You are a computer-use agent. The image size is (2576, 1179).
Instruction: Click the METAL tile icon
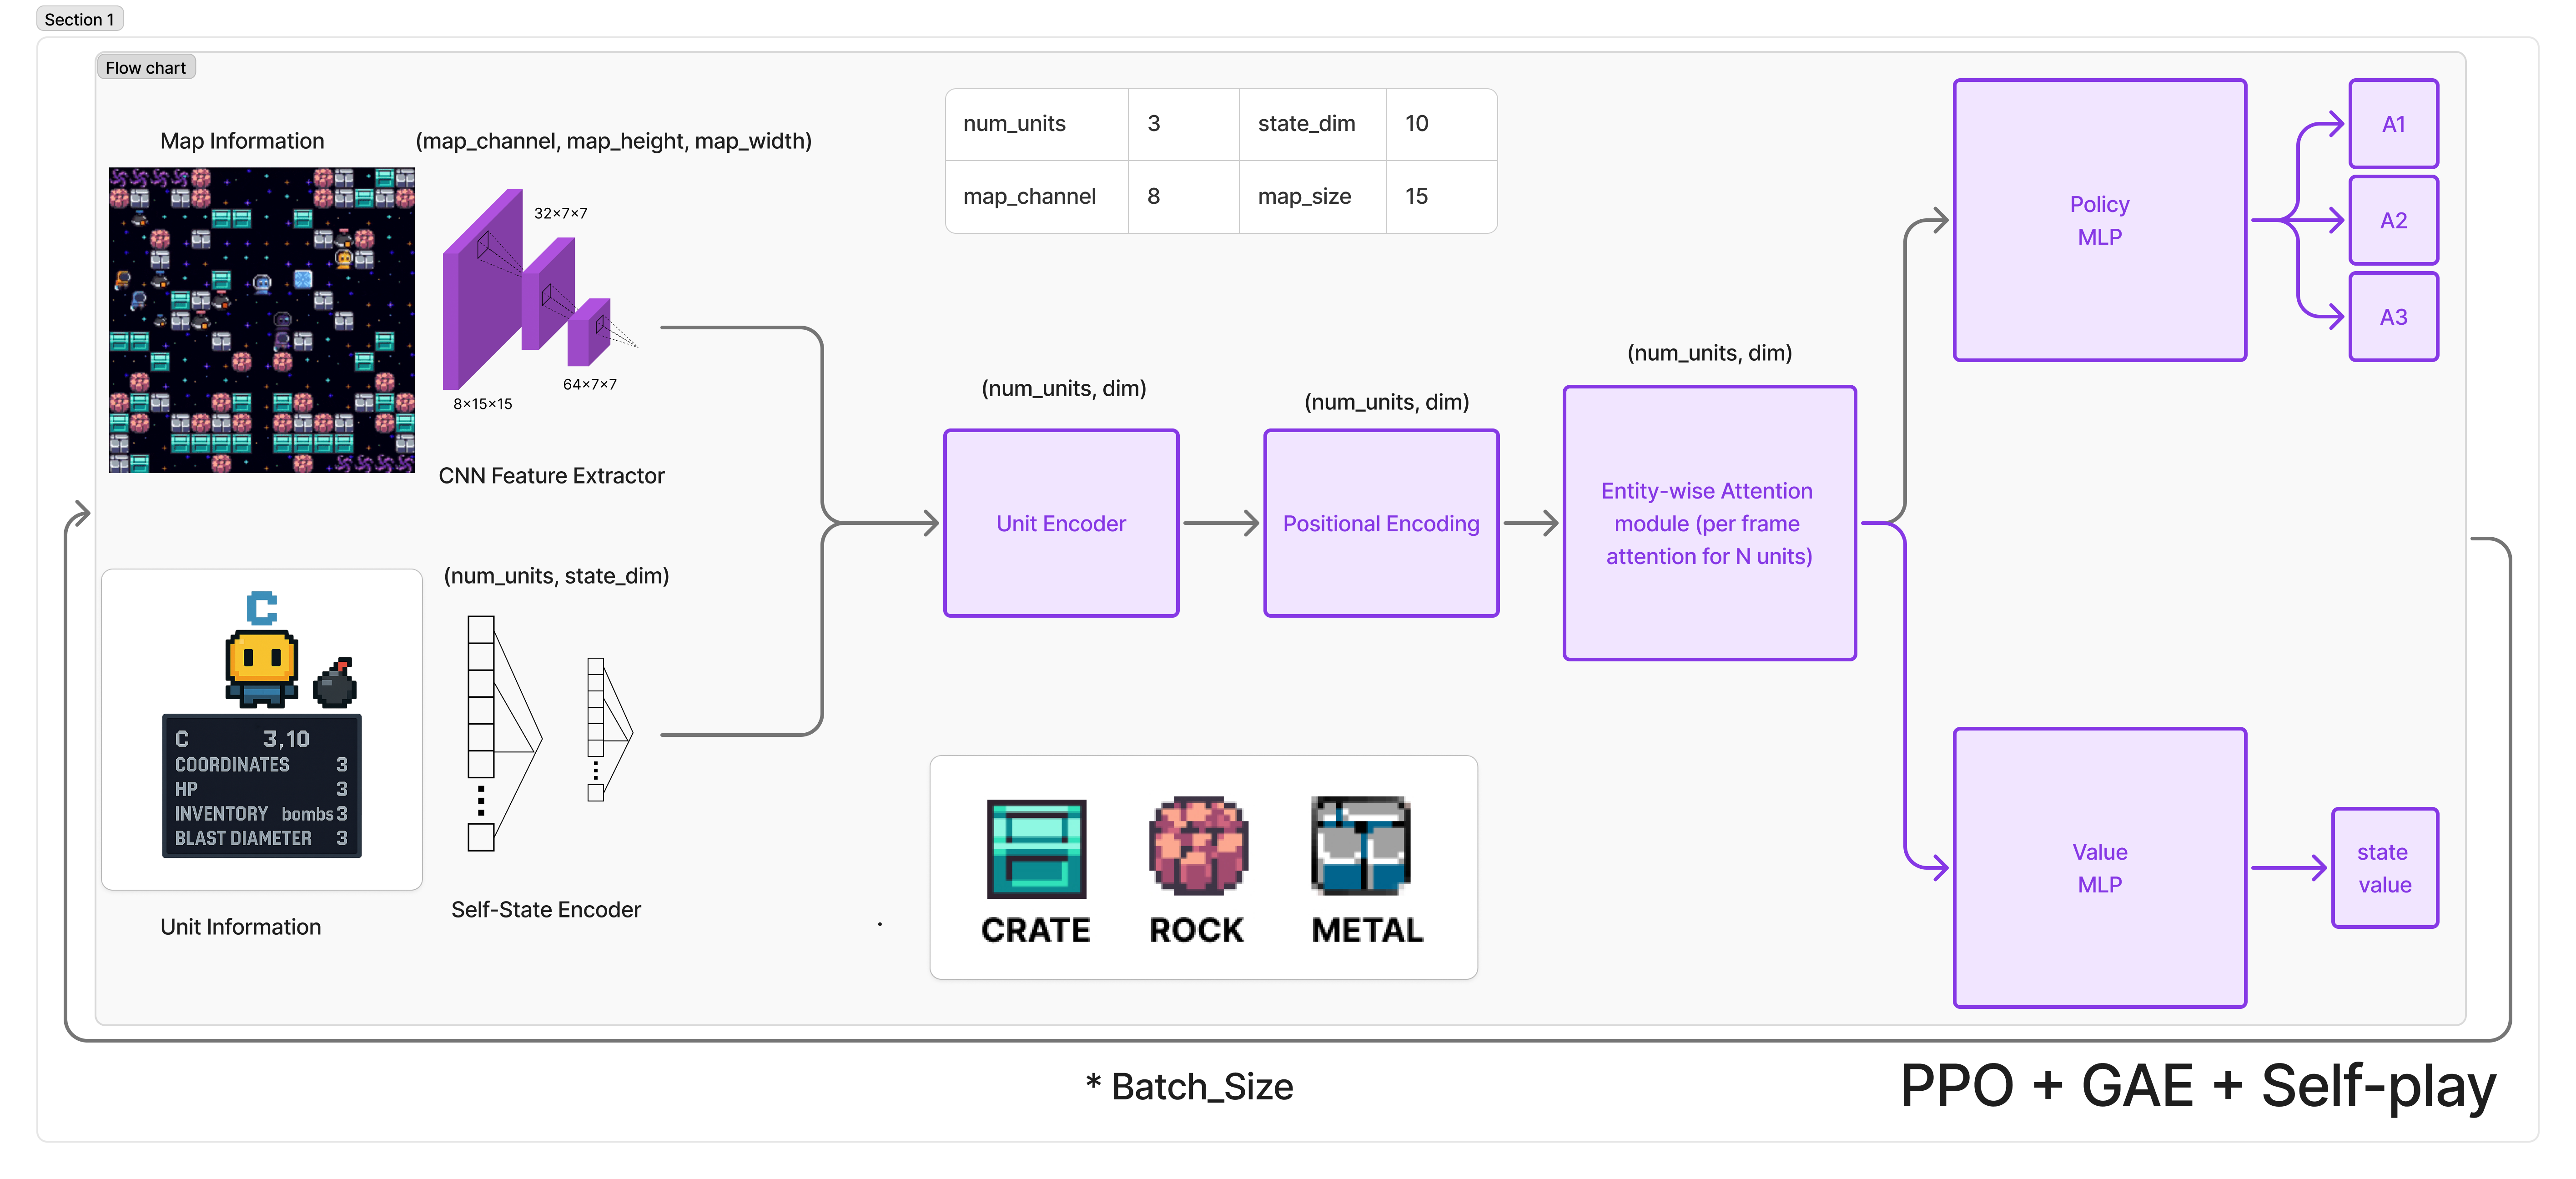1361,846
